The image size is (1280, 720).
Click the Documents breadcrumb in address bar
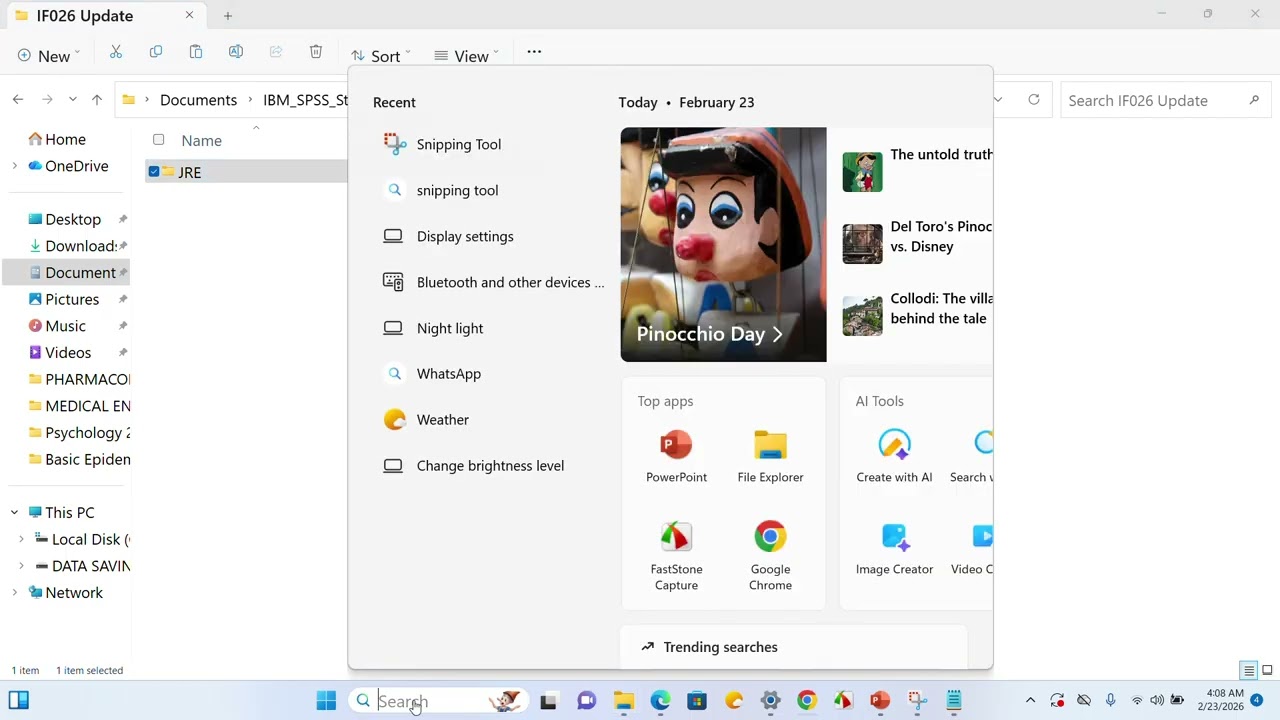coord(198,100)
